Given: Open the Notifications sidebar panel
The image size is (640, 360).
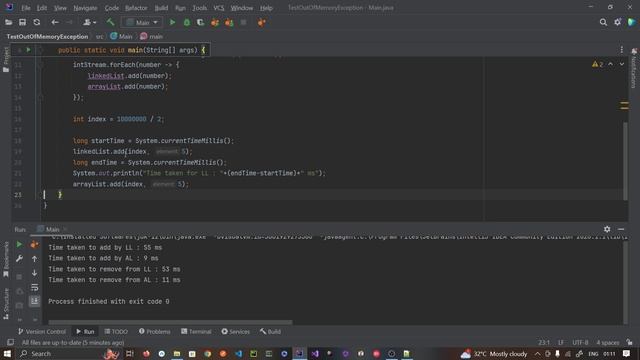Looking at the screenshot, I should [x=634, y=68].
